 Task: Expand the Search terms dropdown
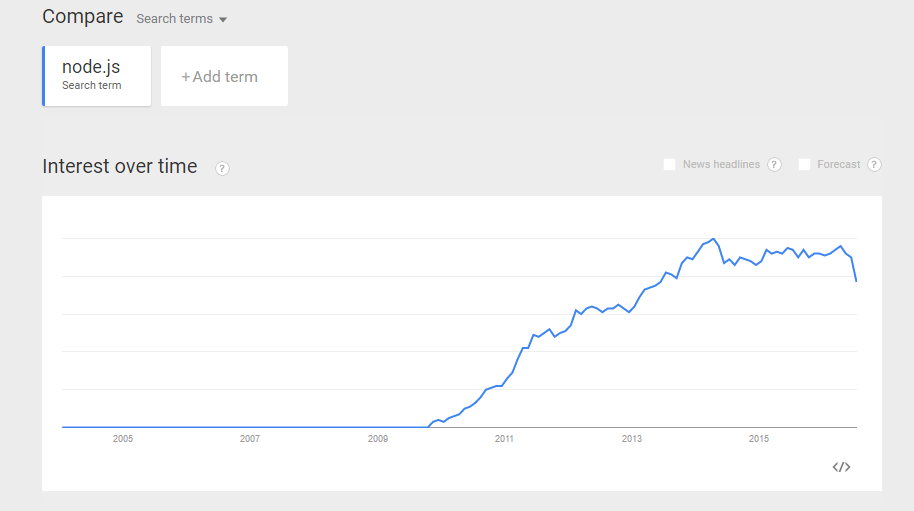(x=182, y=19)
